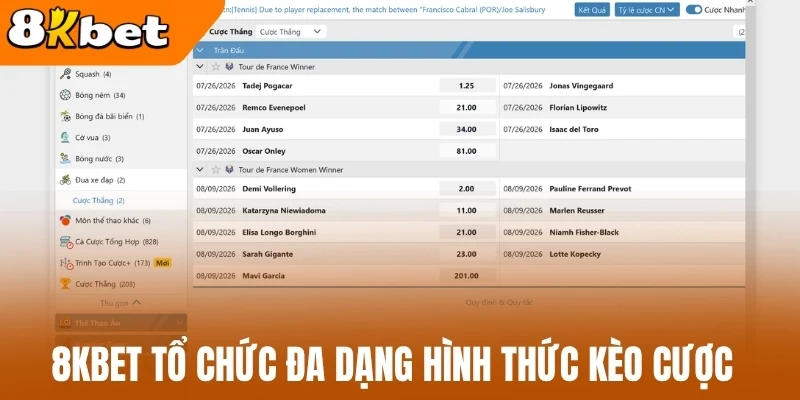Bet on Oscar Onley at 81.00
This screenshot has height=400, width=800.
[x=467, y=151]
